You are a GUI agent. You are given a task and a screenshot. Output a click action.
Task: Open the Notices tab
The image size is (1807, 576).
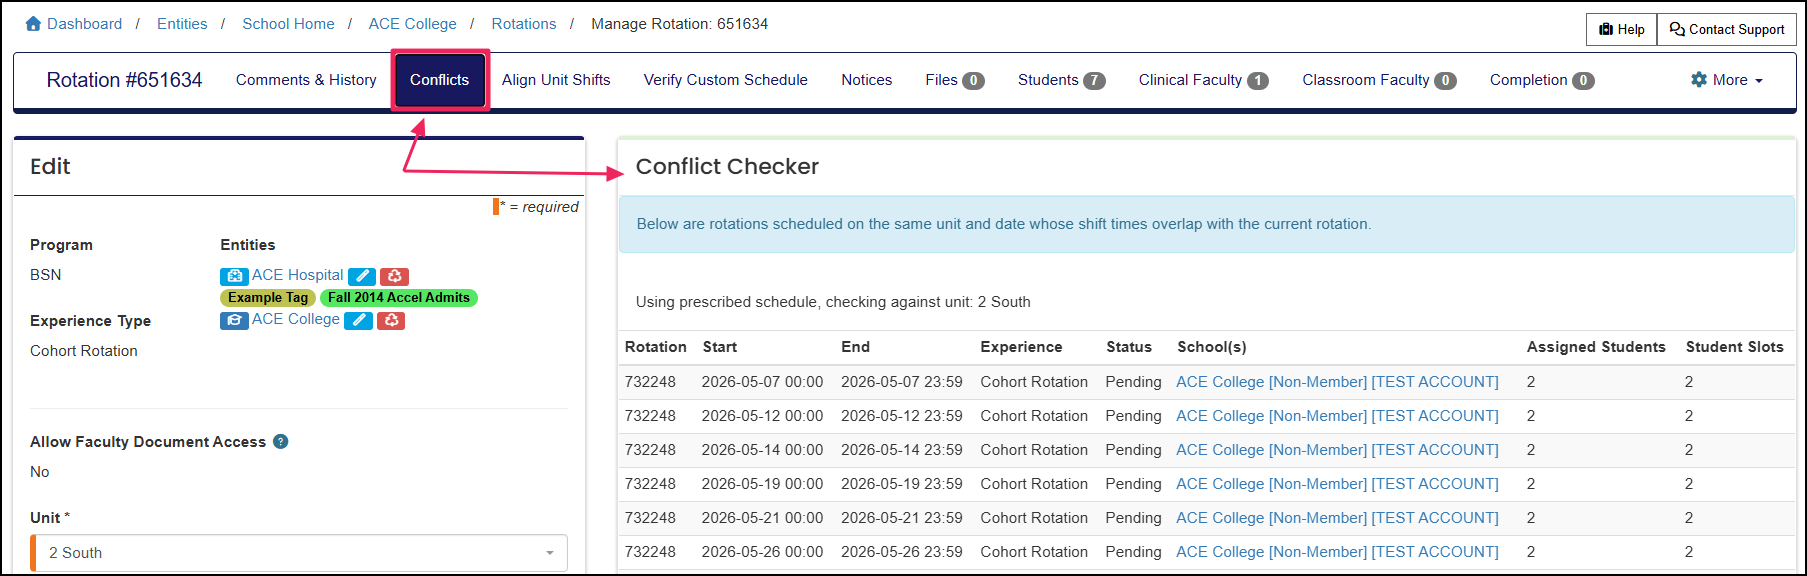pos(867,80)
